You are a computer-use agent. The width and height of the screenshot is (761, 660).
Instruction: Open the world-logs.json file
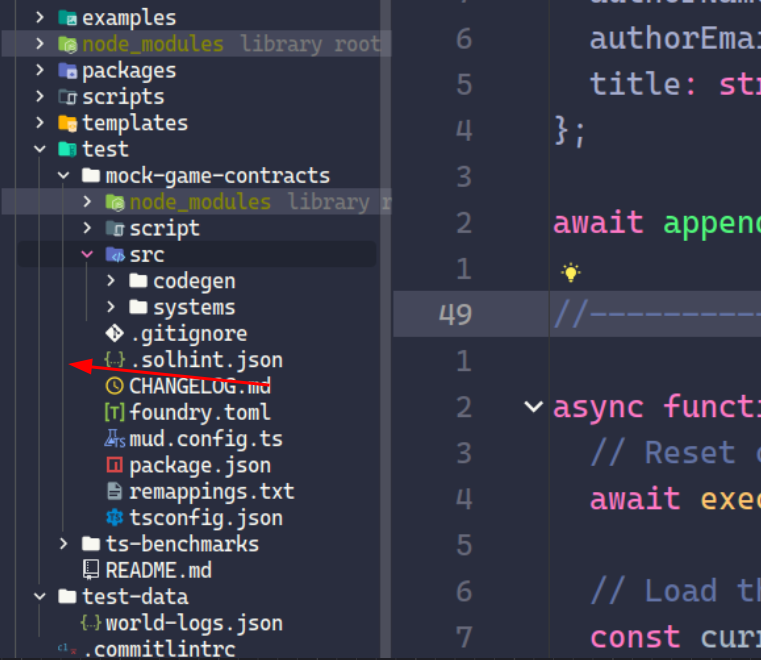tap(194, 623)
